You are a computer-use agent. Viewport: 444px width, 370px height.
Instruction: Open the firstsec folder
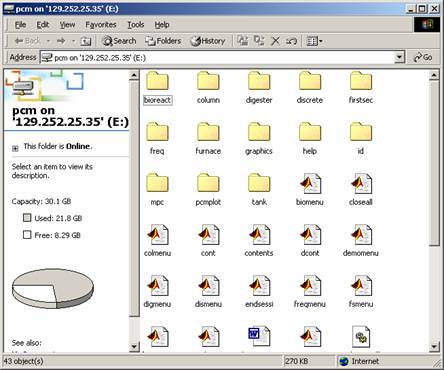pyautogui.click(x=361, y=87)
